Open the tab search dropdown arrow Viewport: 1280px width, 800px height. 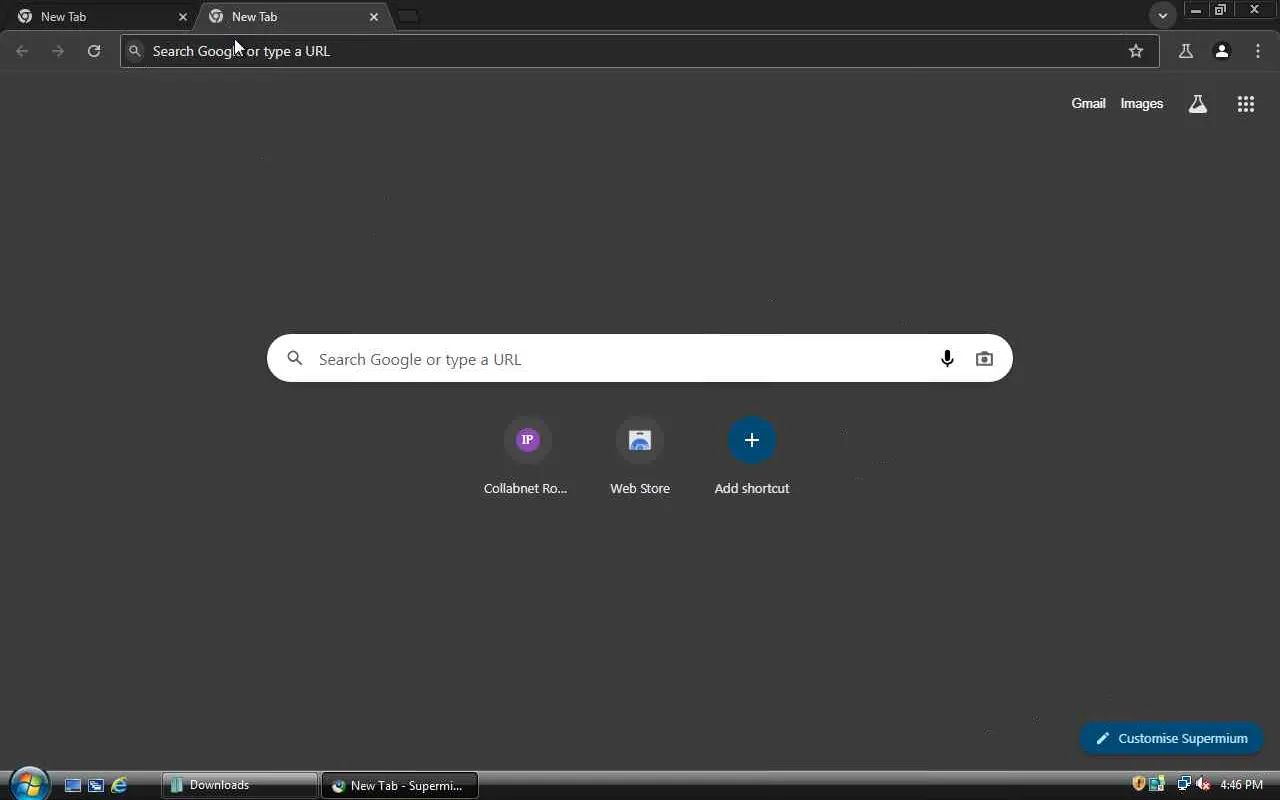1162,16
